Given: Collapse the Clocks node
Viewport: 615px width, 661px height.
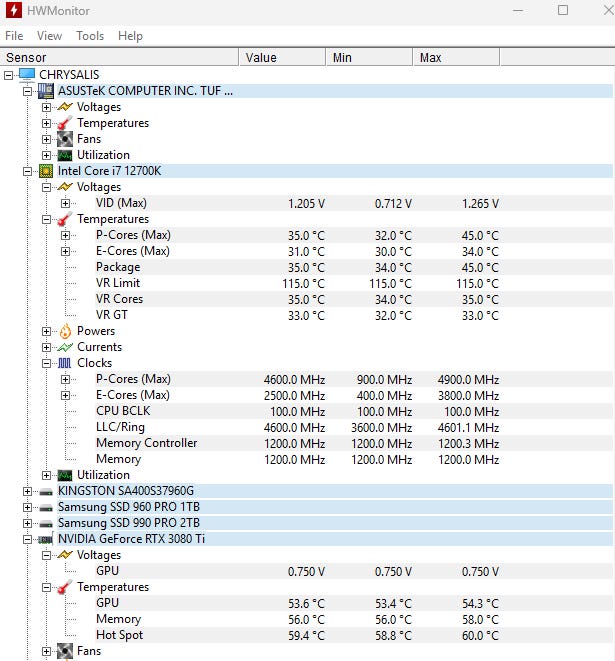Looking at the screenshot, I should (x=46, y=363).
